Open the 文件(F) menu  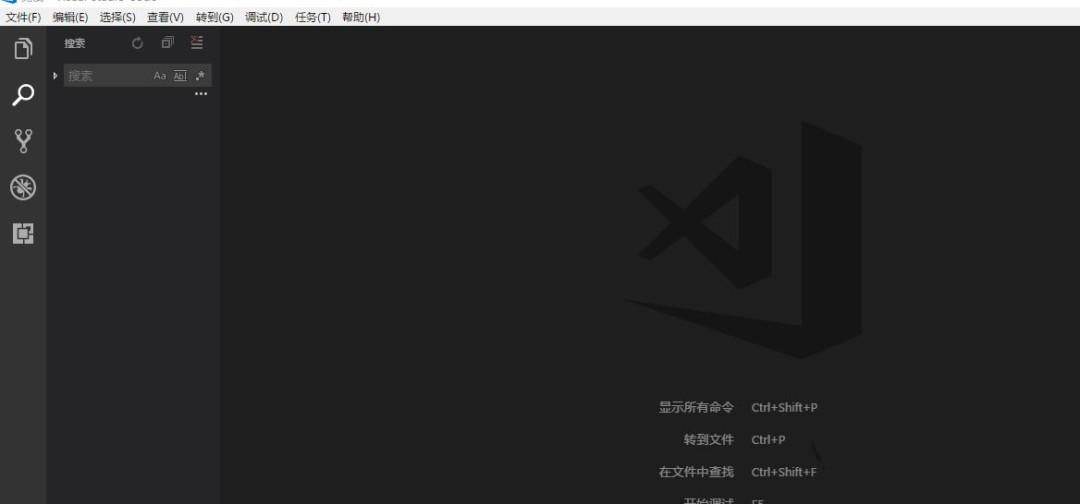pos(24,18)
